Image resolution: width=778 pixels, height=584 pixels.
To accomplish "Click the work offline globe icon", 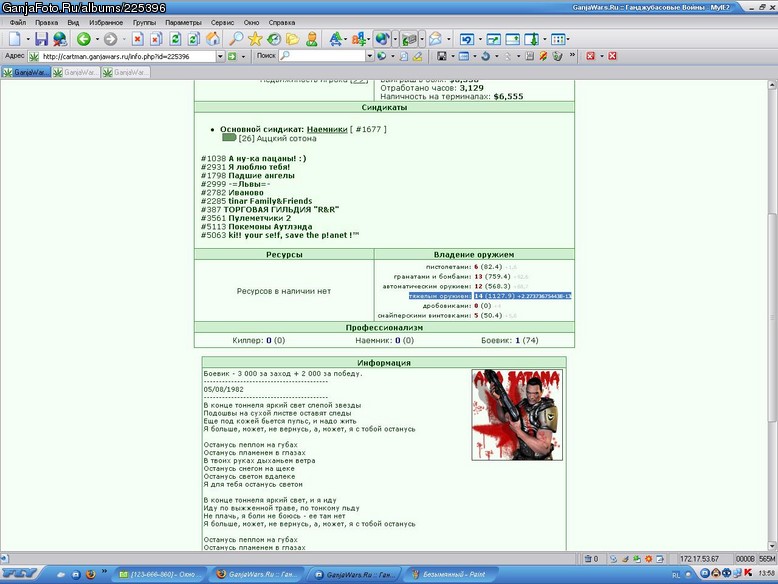I will point(60,39).
